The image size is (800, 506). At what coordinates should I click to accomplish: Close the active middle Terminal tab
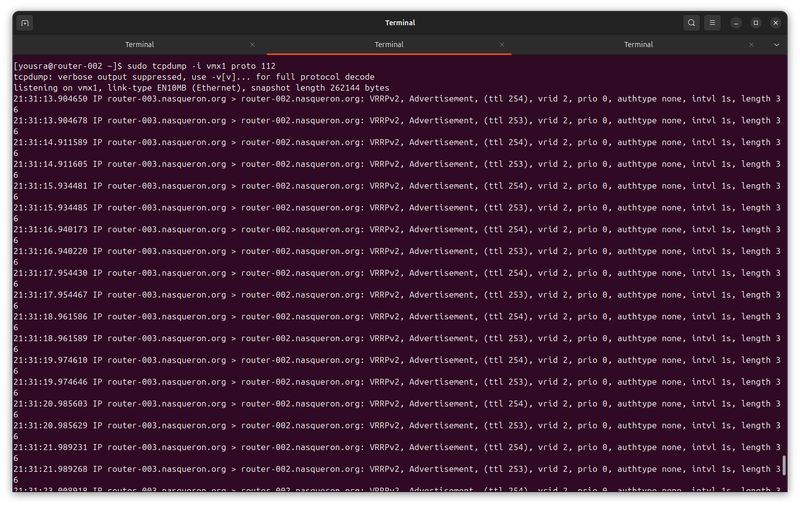click(x=502, y=45)
